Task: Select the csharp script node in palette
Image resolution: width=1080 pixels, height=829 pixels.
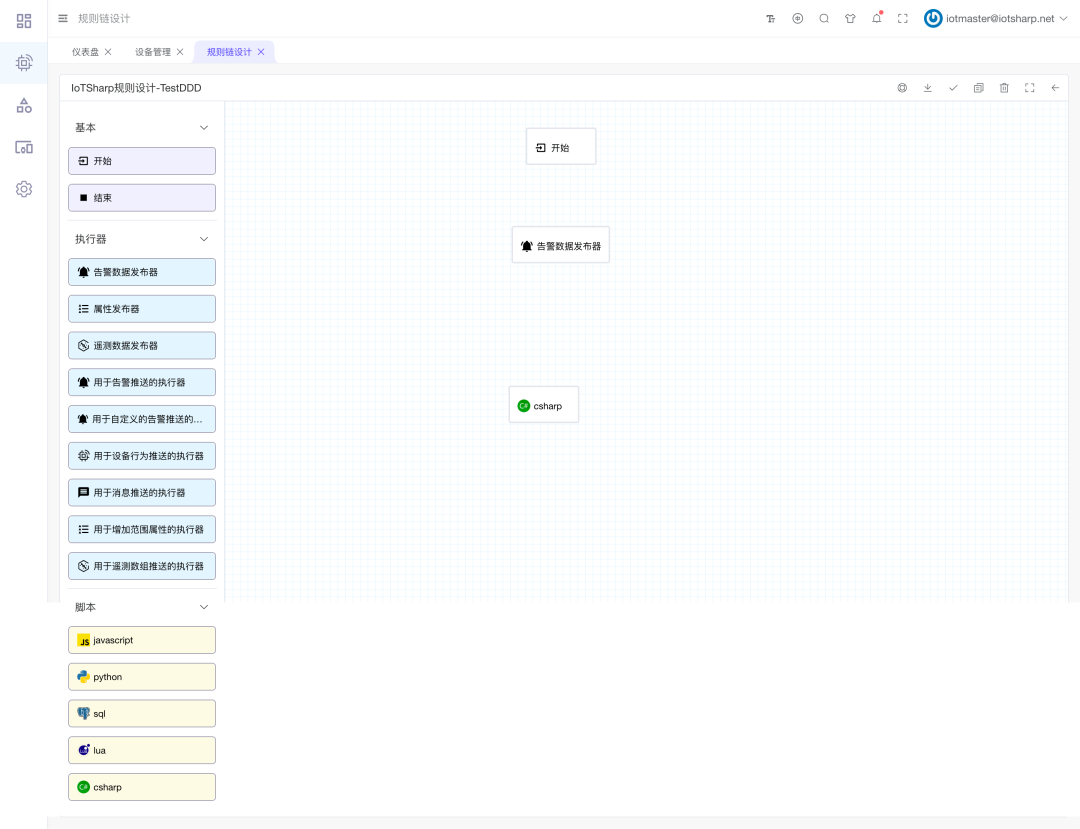Action: pyautogui.click(x=142, y=787)
